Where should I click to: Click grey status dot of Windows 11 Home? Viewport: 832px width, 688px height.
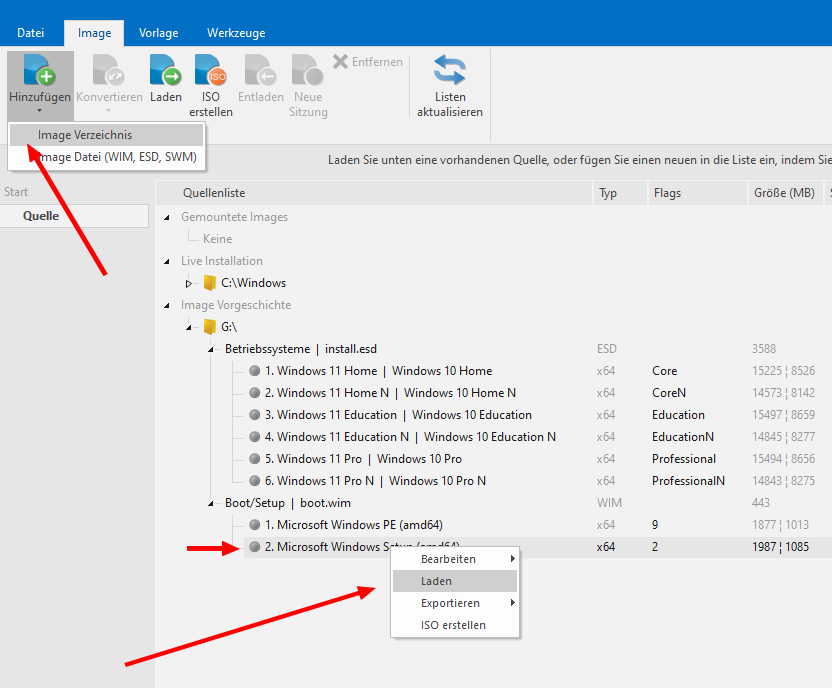point(255,371)
